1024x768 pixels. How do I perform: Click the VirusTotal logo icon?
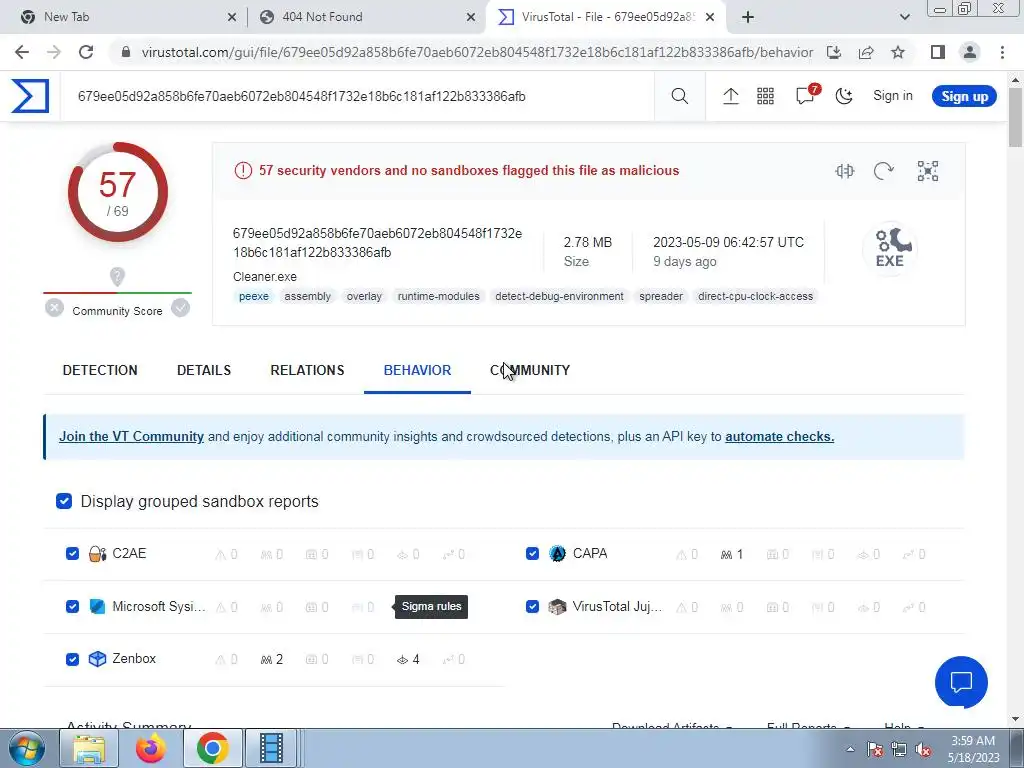coord(30,96)
